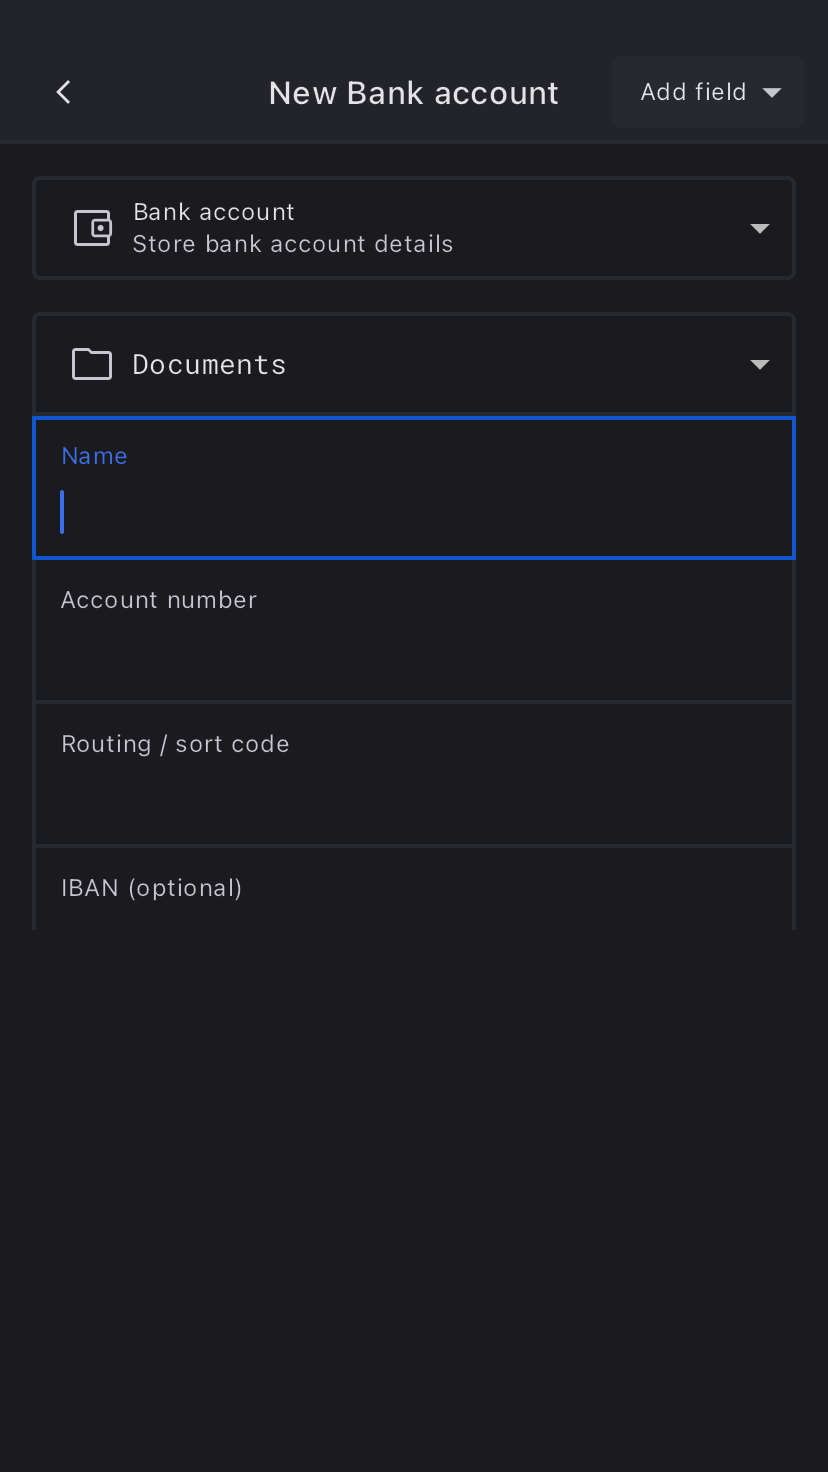The image size is (828, 1472).
Task: Click the Documents folder icon
Action: coord(92,364)
